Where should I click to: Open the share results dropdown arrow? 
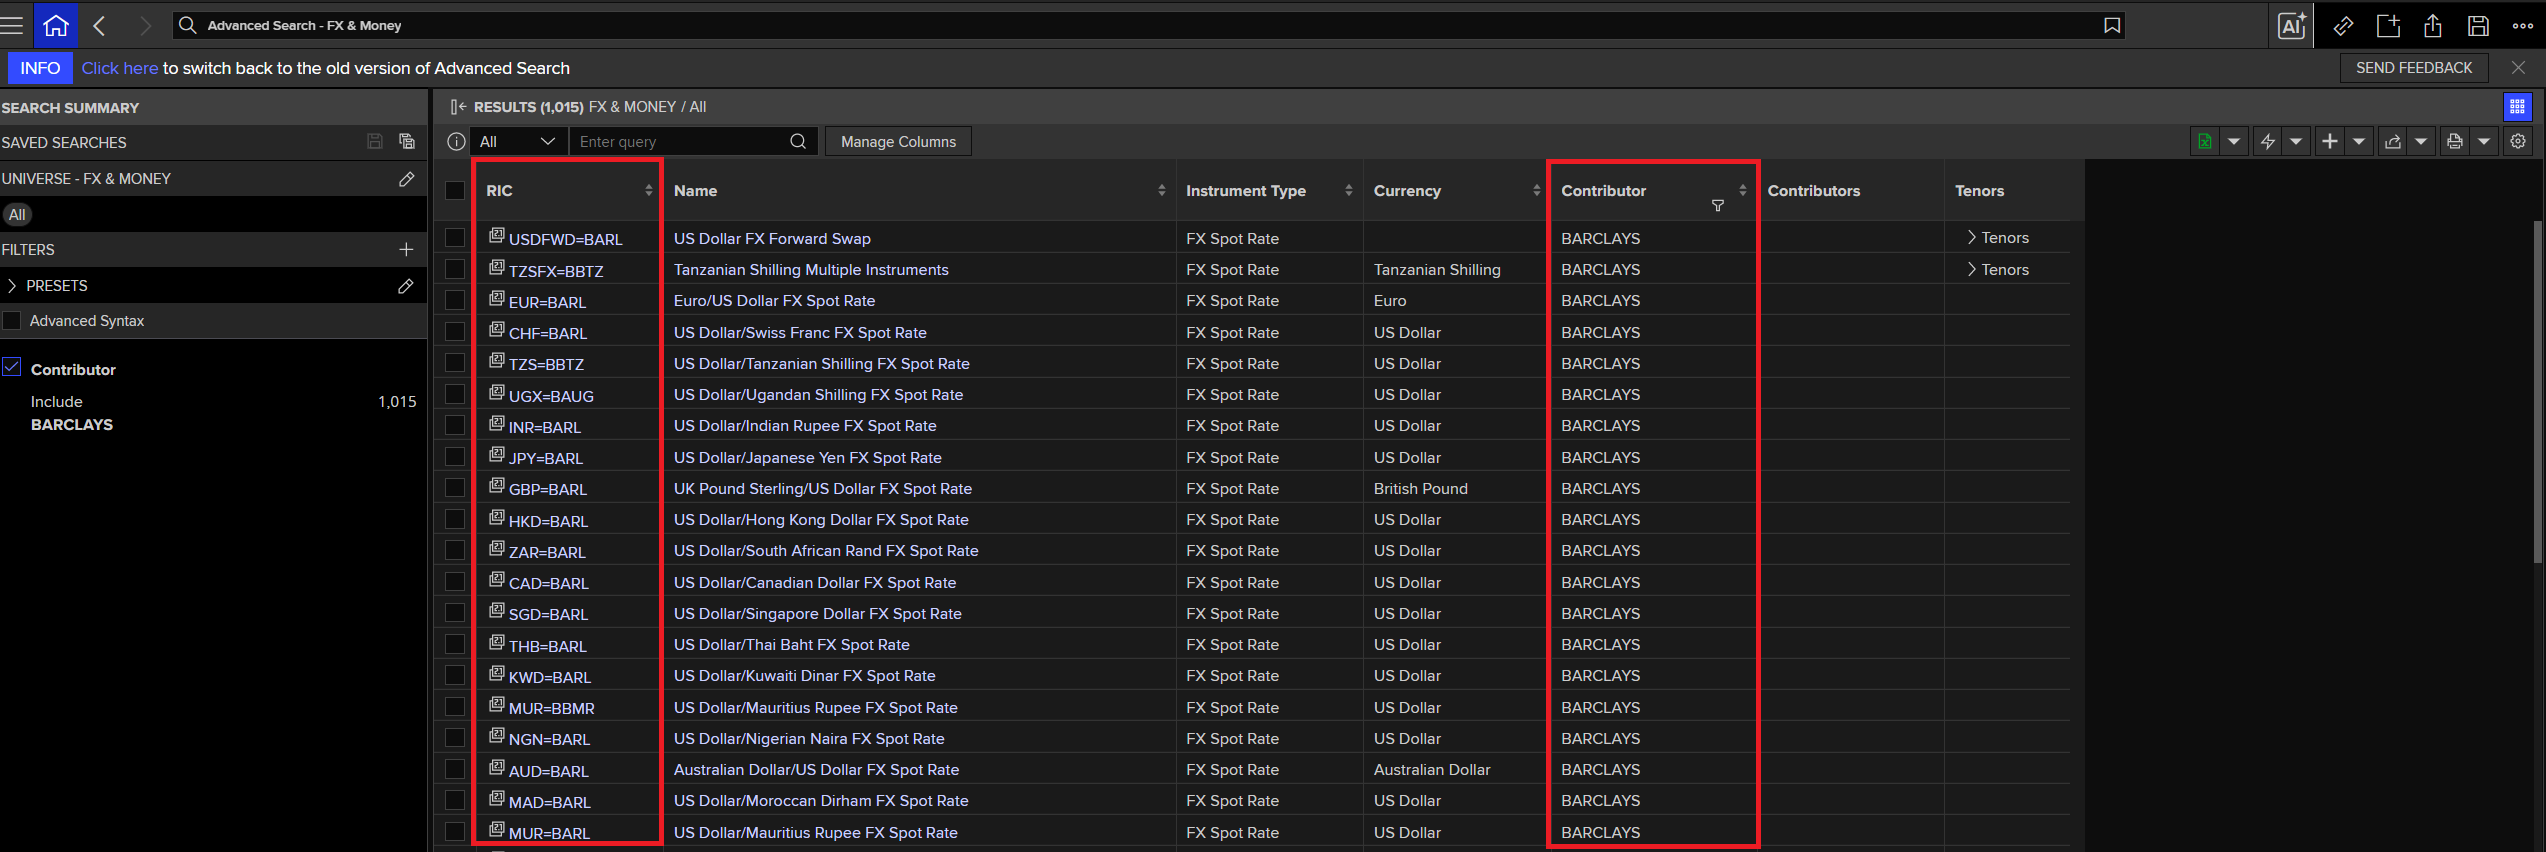[2421, 142]
